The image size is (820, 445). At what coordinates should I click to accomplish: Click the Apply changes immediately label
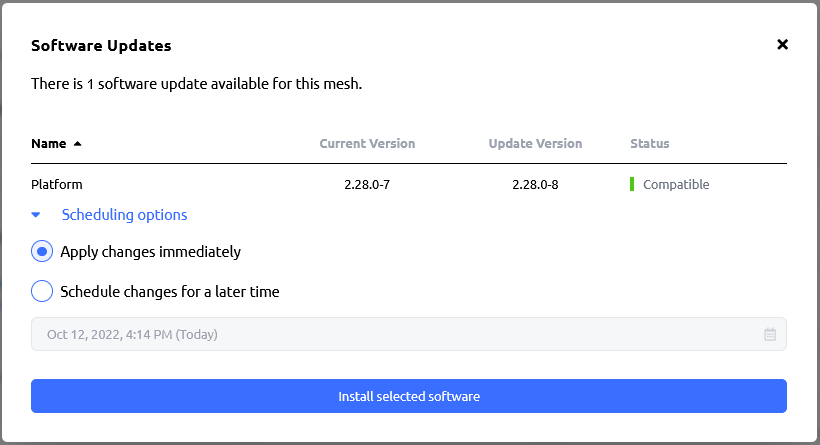click(x=151, y=252)
